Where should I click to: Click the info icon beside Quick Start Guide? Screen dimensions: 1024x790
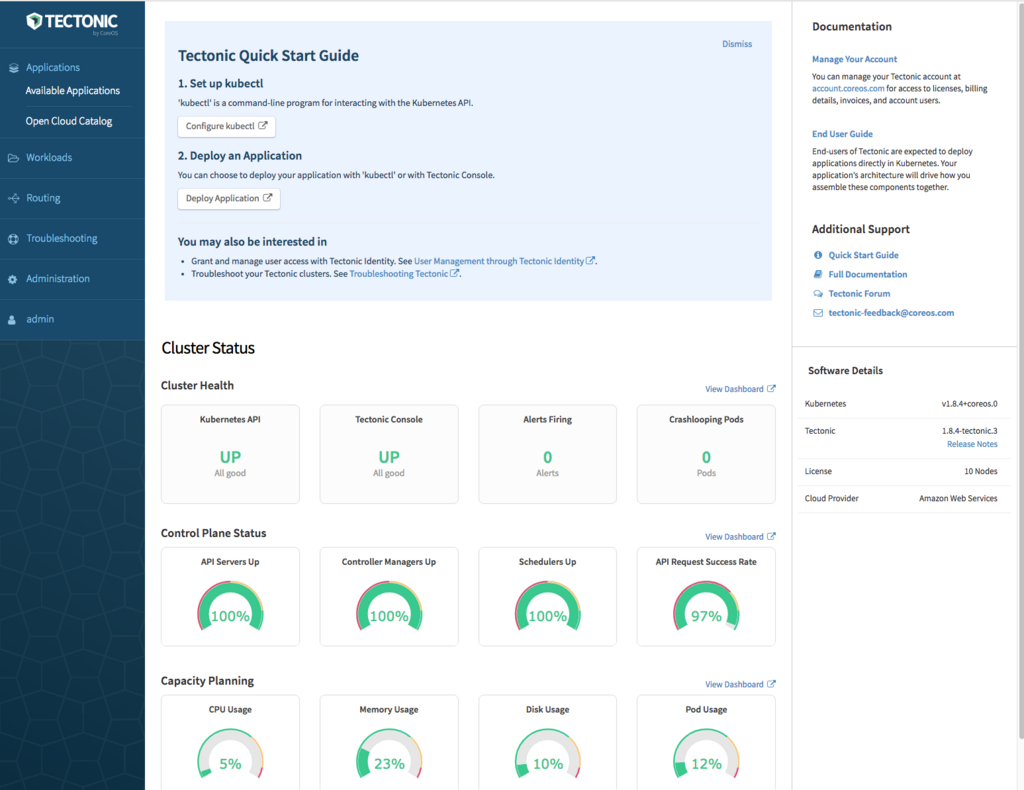pyautogui.click(x=817, y=255)
